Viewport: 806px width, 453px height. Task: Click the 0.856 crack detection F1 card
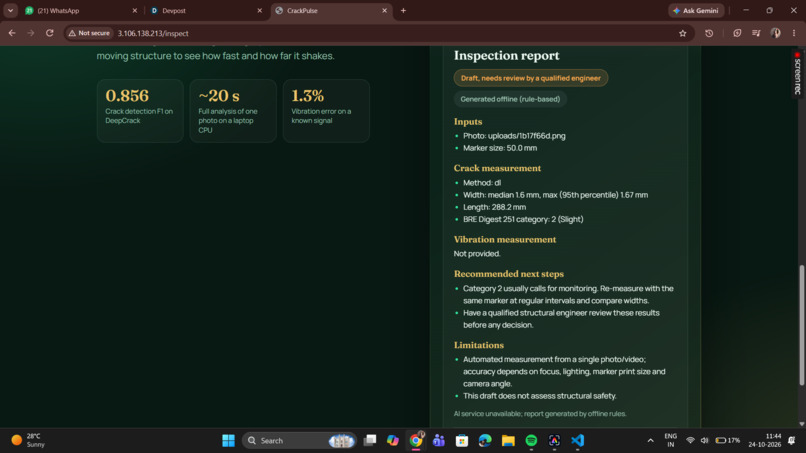pos(140,111)
